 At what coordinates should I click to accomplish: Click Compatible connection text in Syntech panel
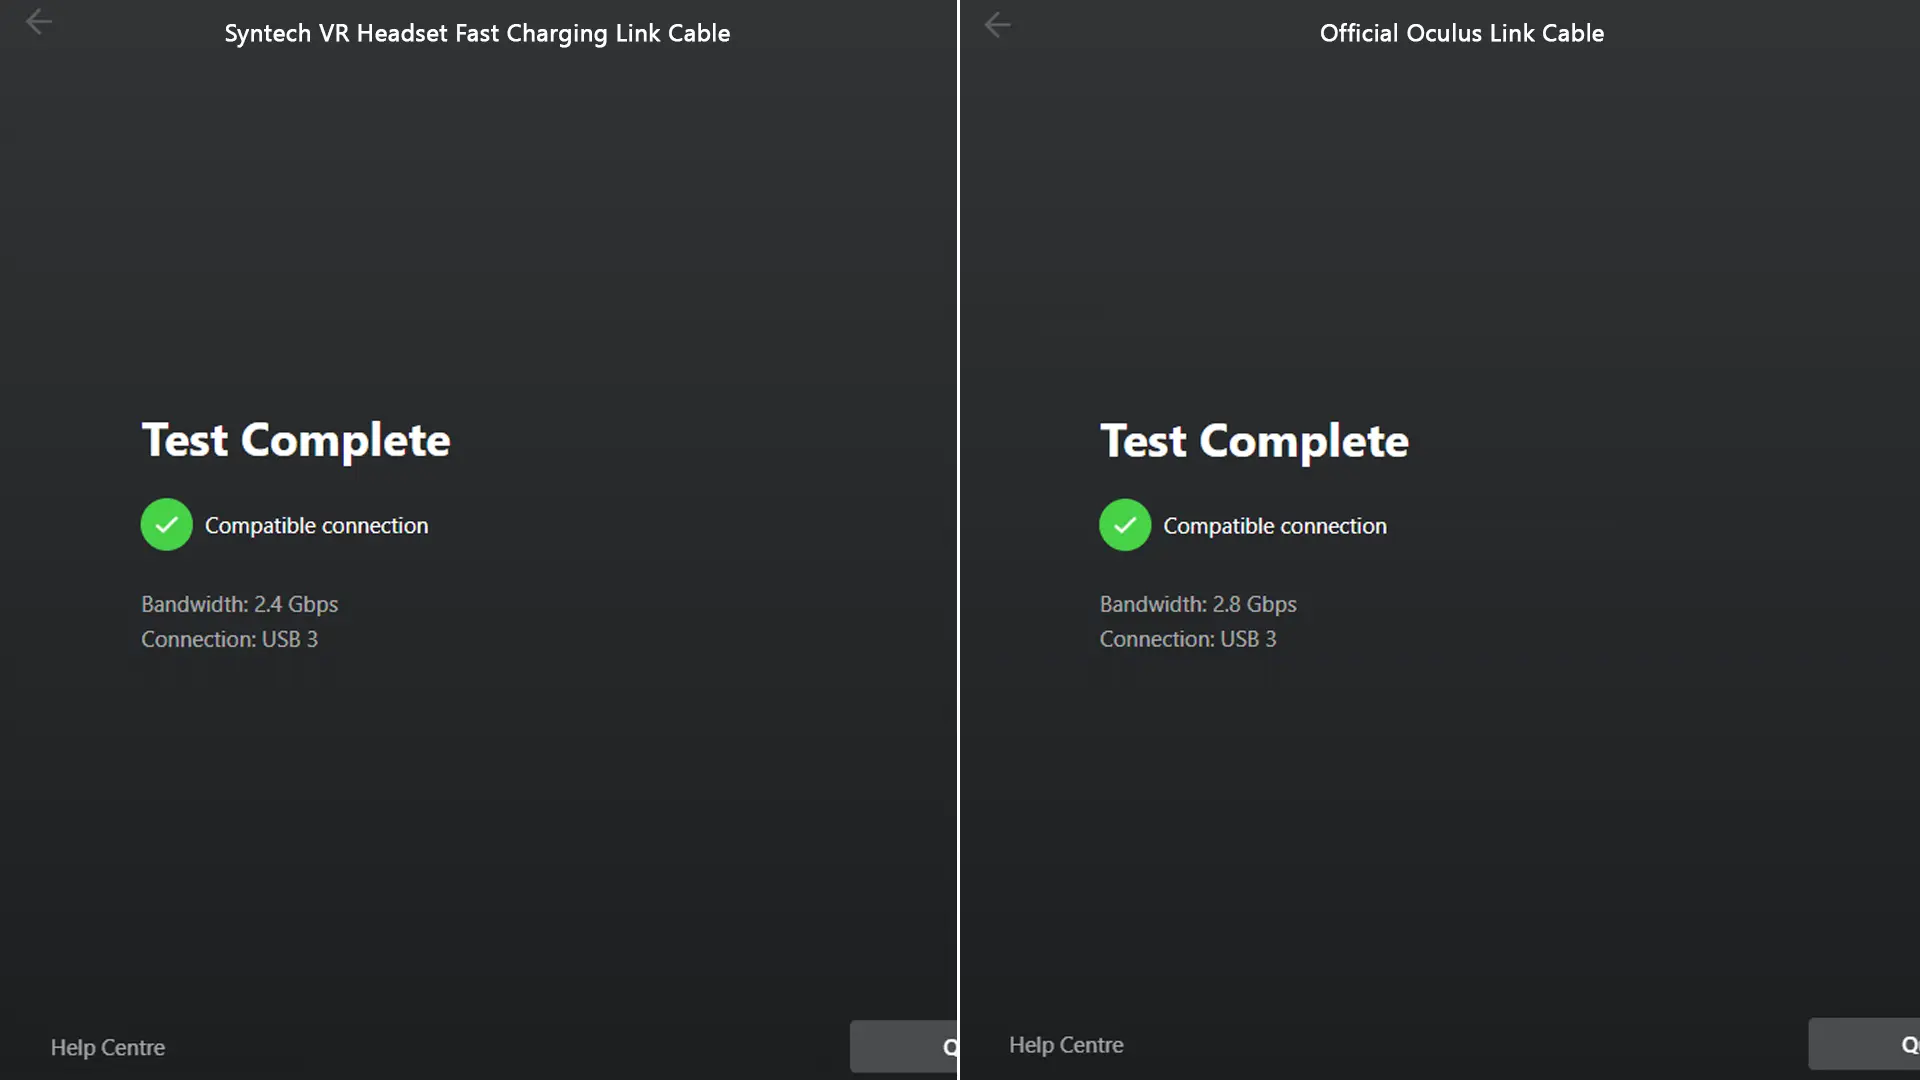click(316, 526)
